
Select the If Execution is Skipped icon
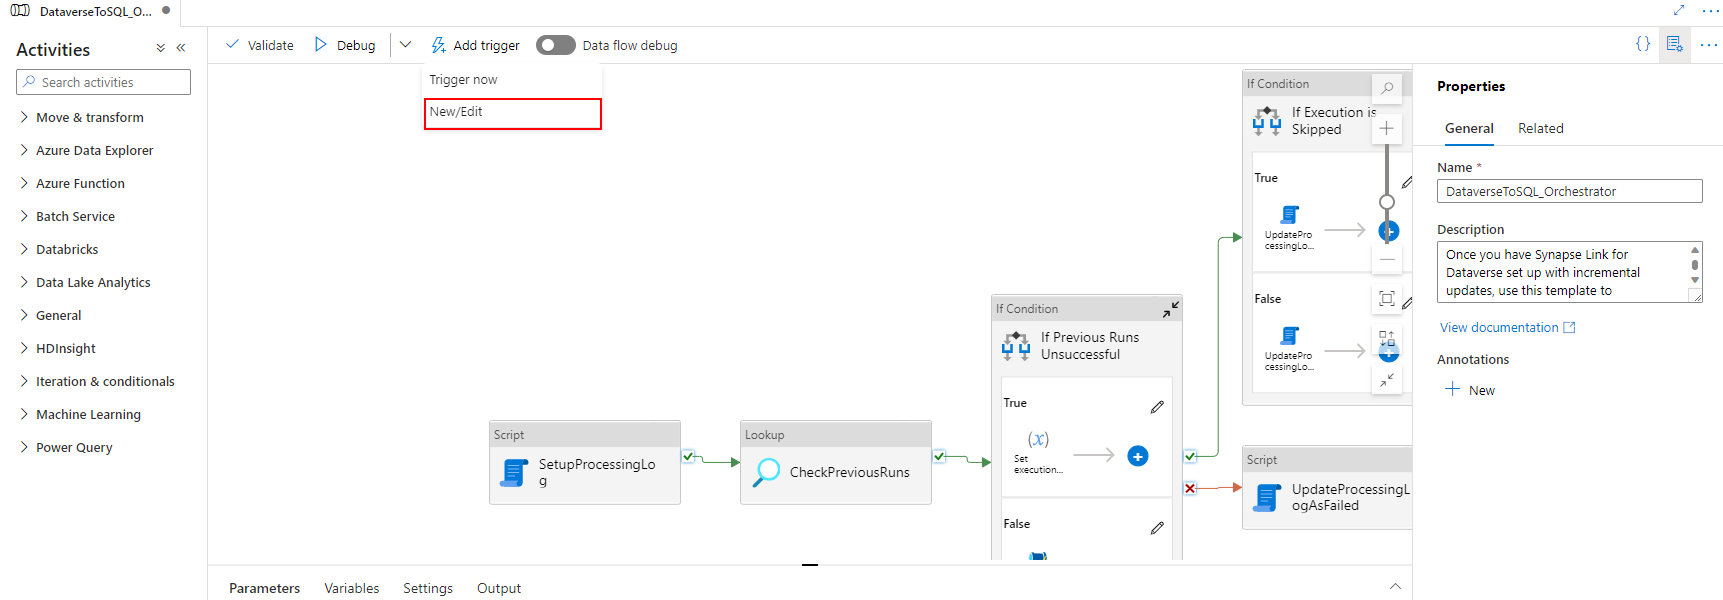click(x=1267, y=121)
